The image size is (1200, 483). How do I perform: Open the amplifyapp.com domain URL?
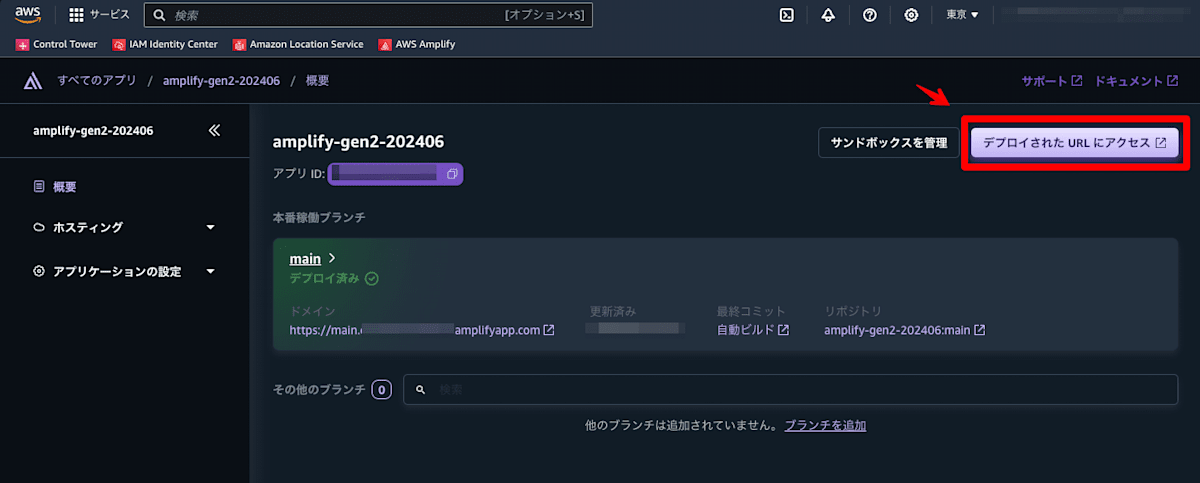[421, 330]
